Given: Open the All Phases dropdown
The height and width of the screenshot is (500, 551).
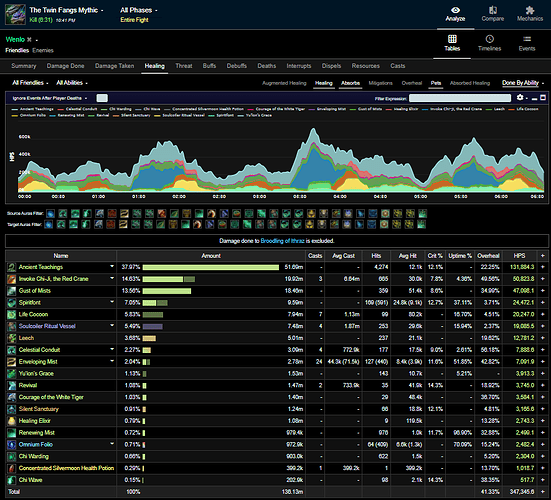Looking at the screenshot, I should (139, 10).
